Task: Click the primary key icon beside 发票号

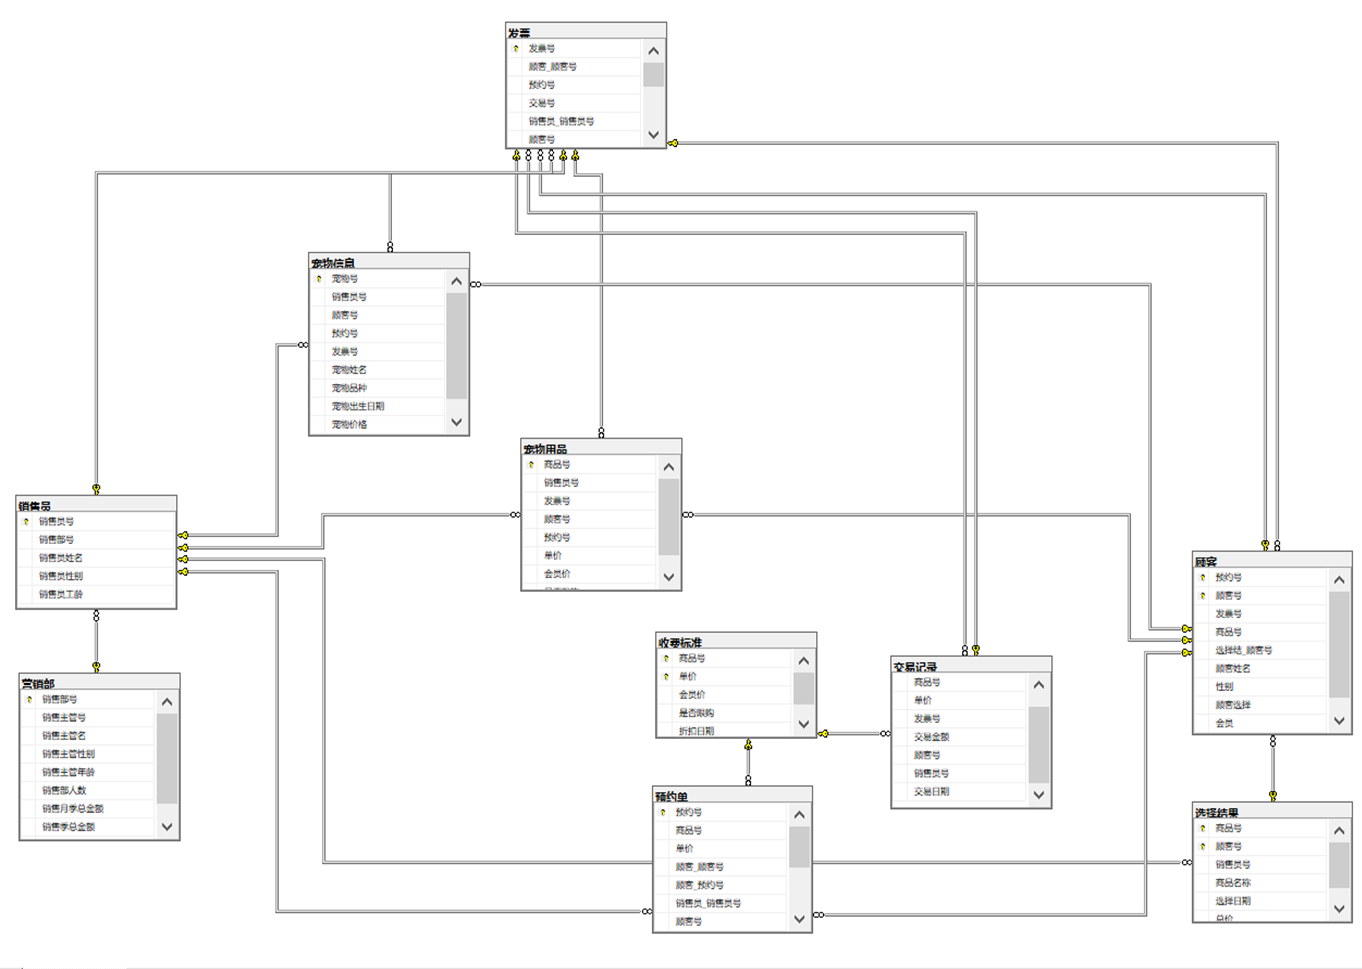Action: [516, 48]
